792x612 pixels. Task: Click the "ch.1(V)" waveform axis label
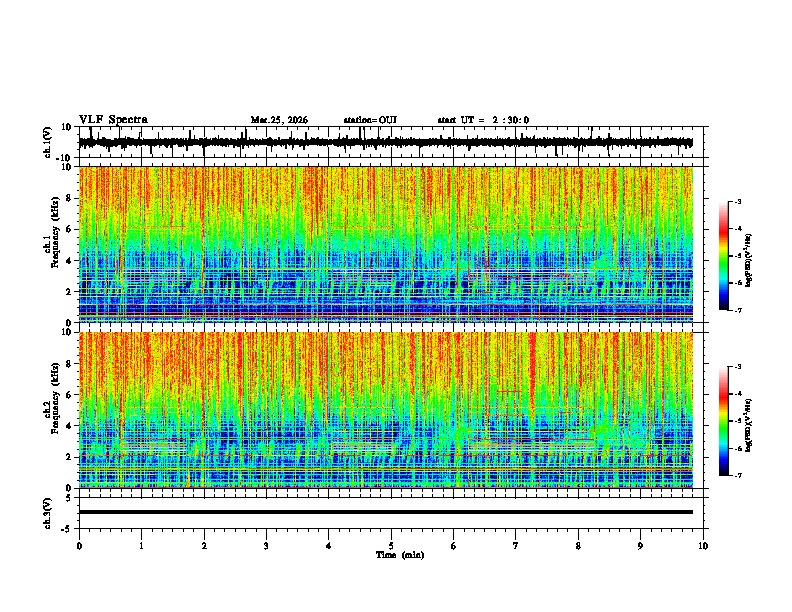[x=48, y=142]
